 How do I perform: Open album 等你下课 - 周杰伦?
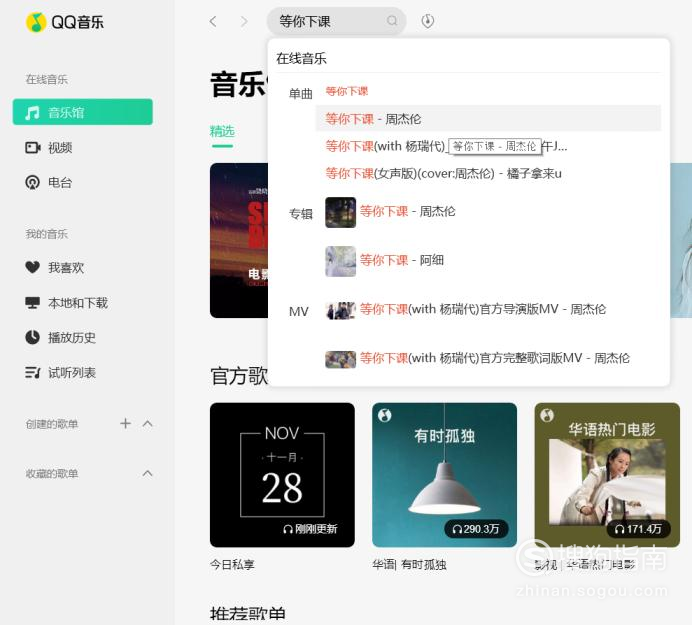pyautogui.click(x=407, y=211)
